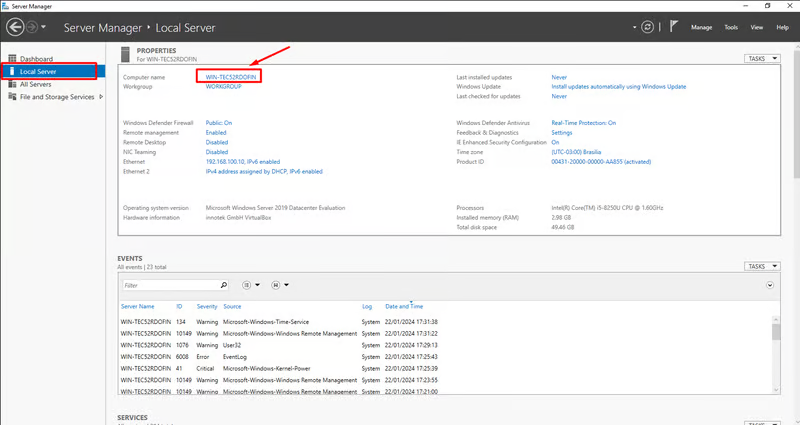
Task: Click the WIN-TEC52RDOFIN computer name link
Action: click(x=231, y=77)
